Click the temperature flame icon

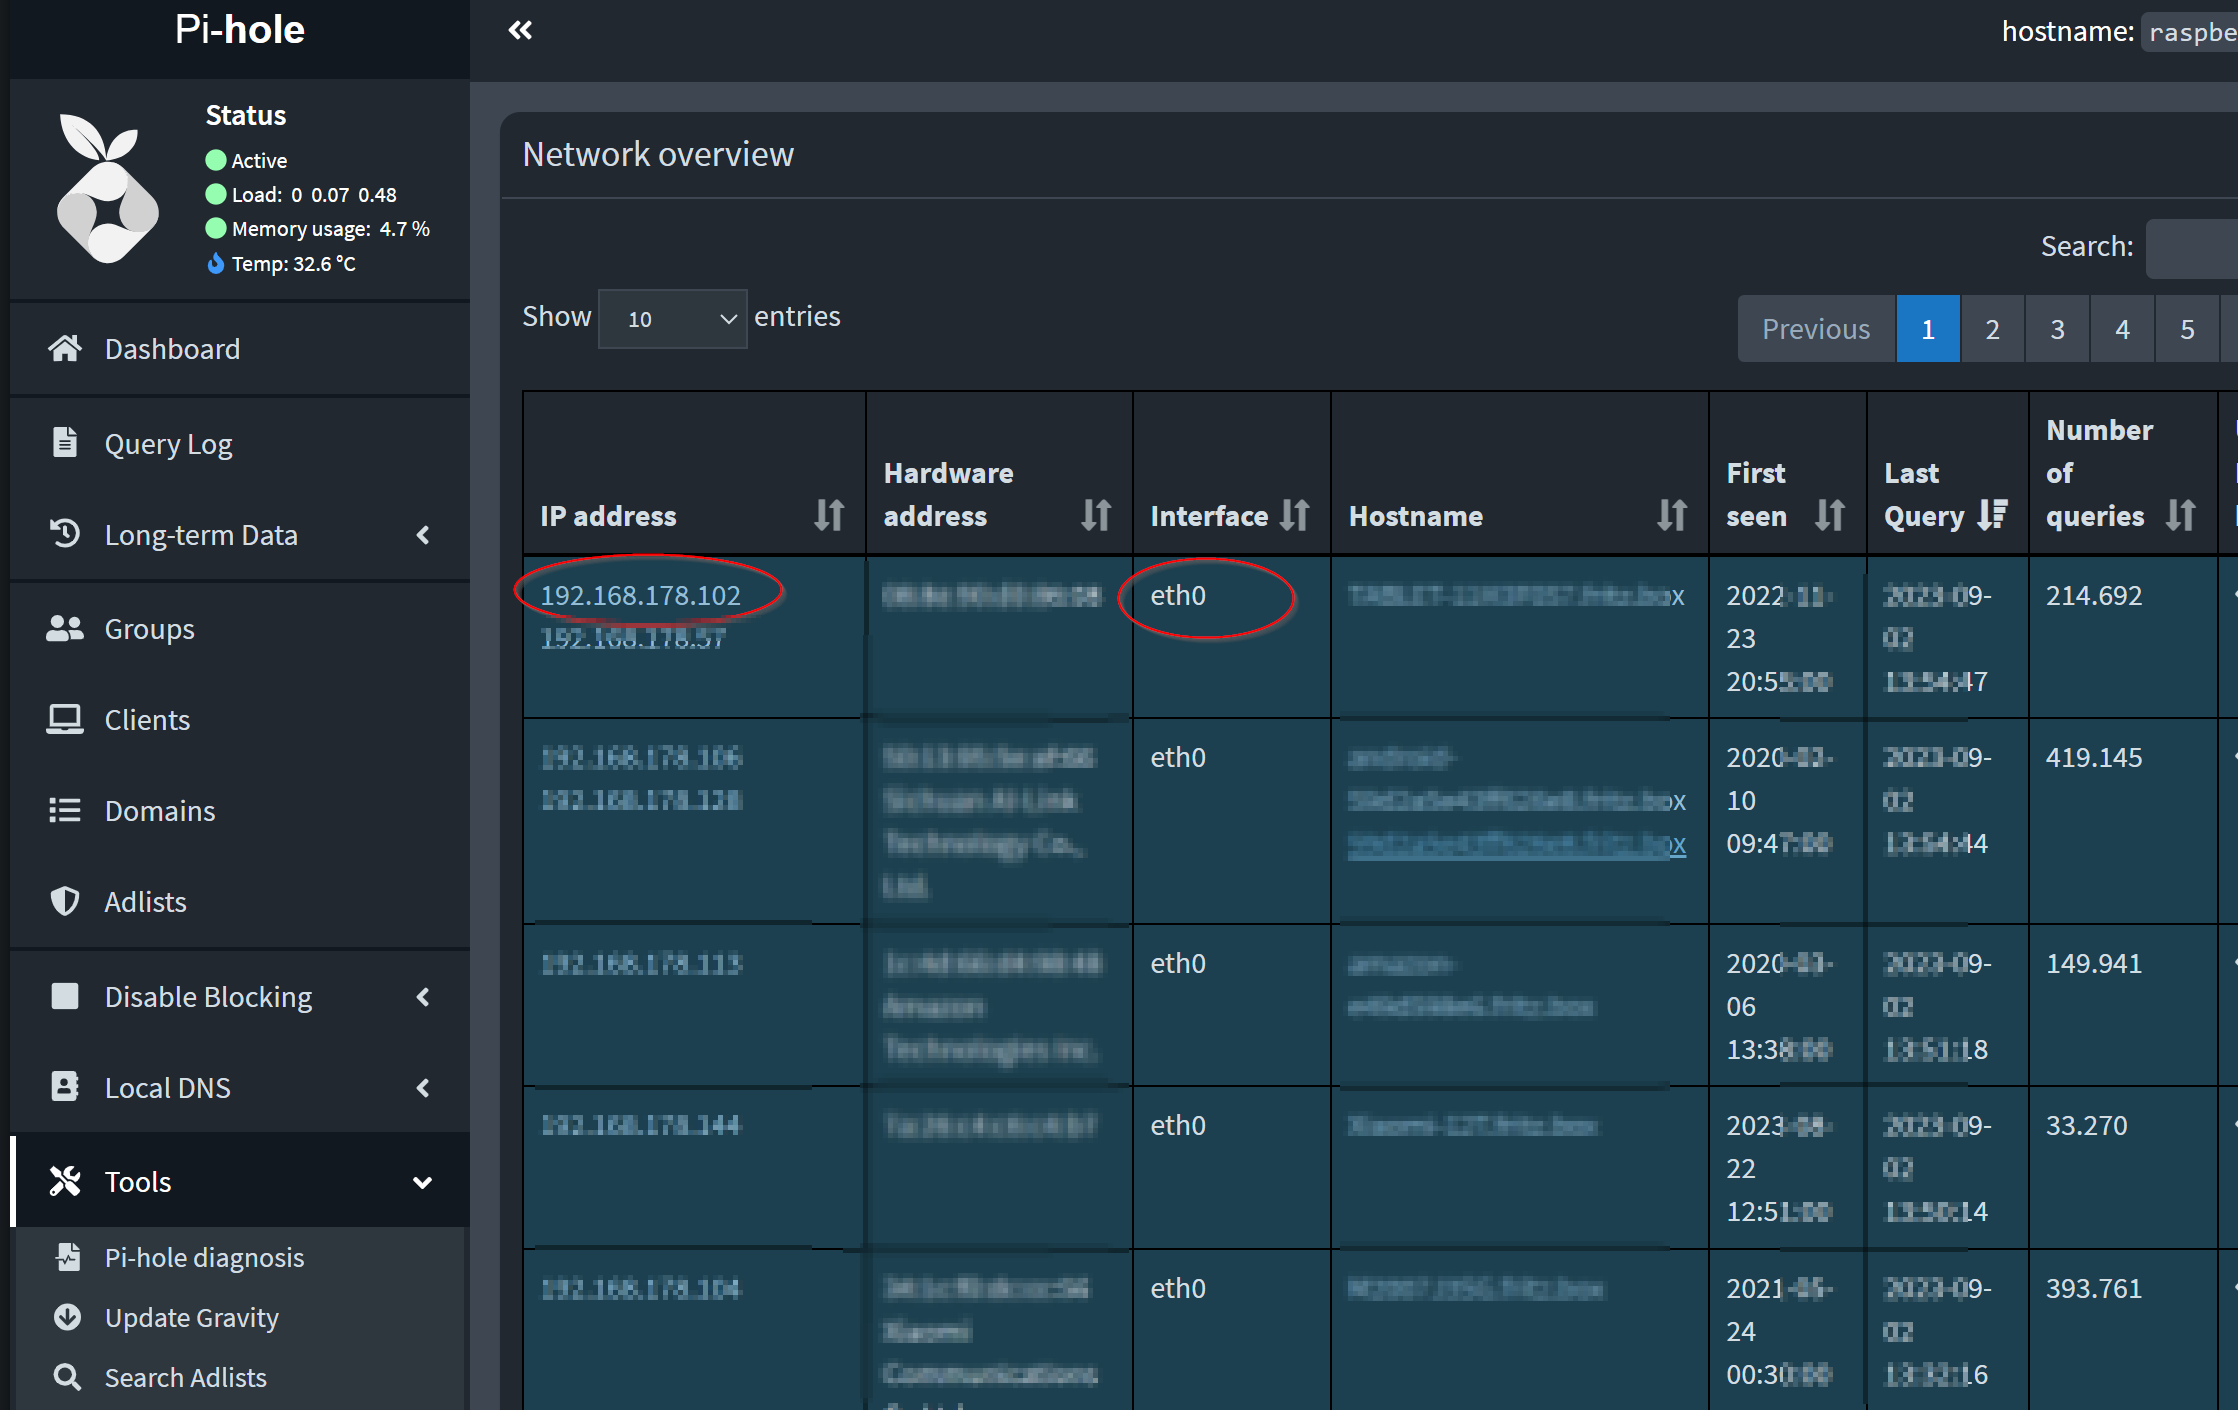215,263
